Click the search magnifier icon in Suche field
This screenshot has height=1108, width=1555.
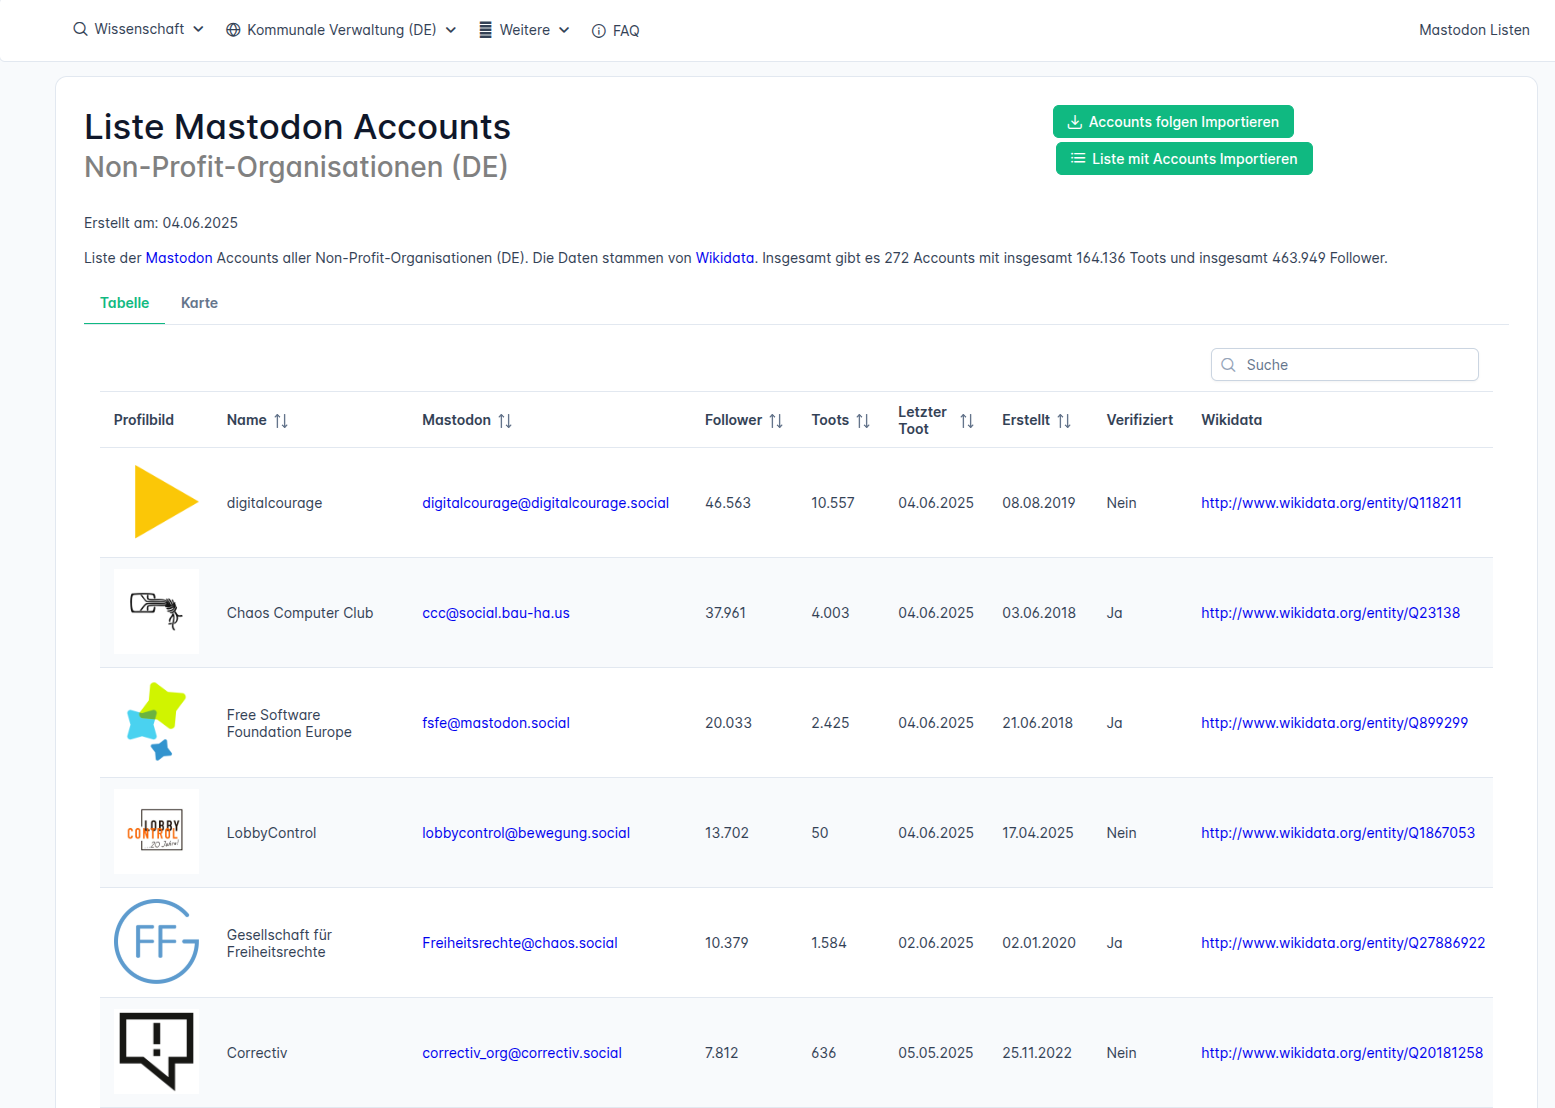[1229, 365]
